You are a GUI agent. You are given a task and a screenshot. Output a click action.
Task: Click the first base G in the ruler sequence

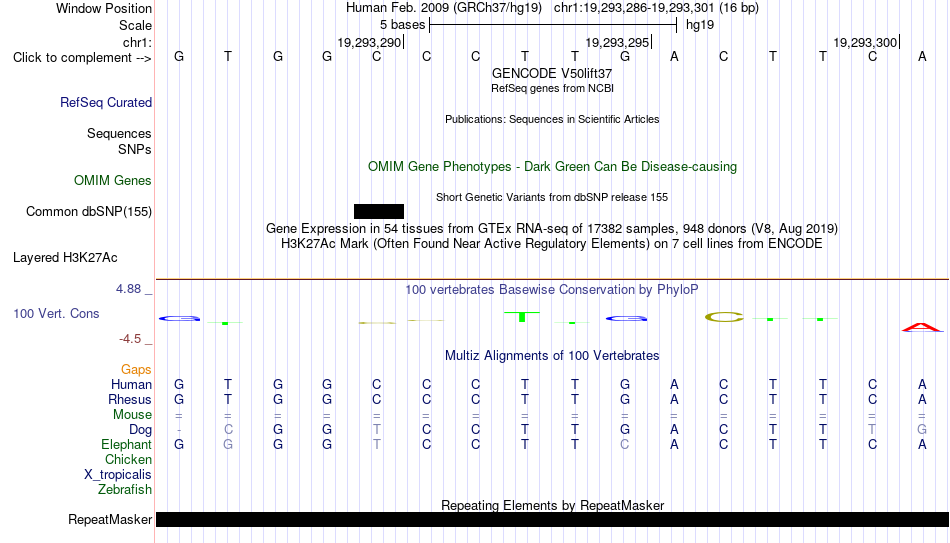click(x=179, y=57)
